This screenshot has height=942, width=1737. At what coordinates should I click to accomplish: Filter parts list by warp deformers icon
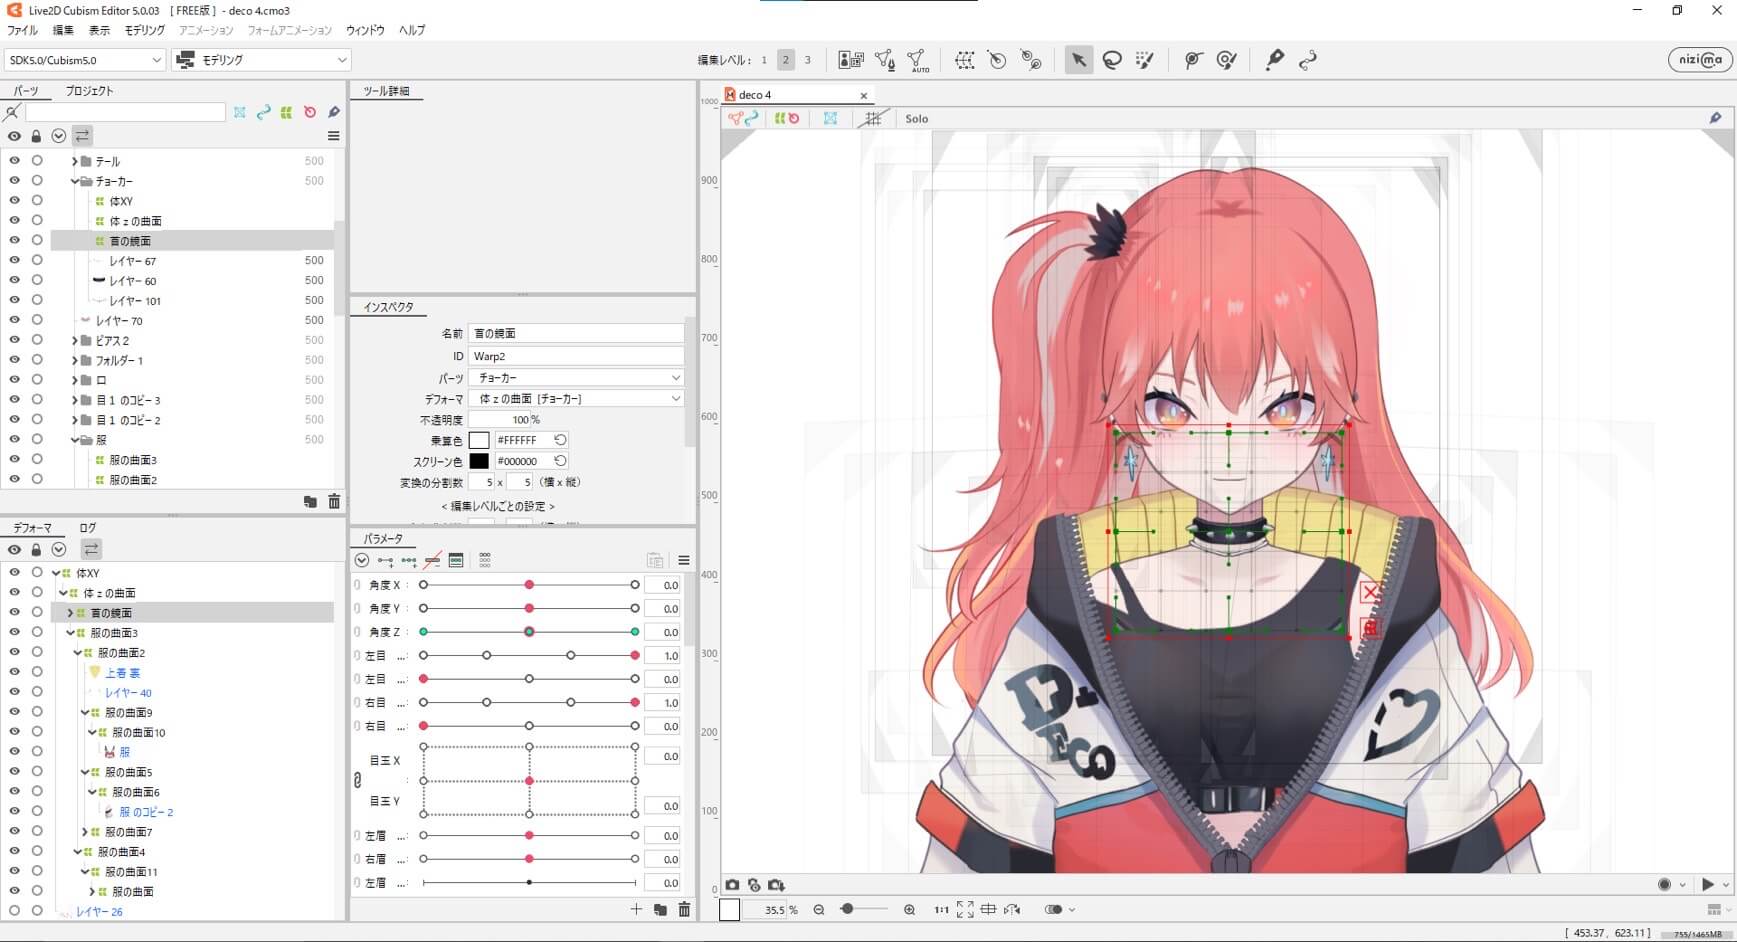point(286,112)
